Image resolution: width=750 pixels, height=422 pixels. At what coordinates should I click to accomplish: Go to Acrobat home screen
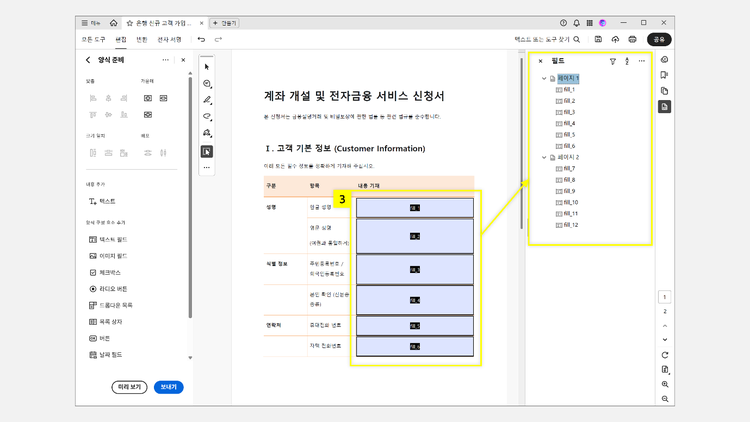point(113,23)
